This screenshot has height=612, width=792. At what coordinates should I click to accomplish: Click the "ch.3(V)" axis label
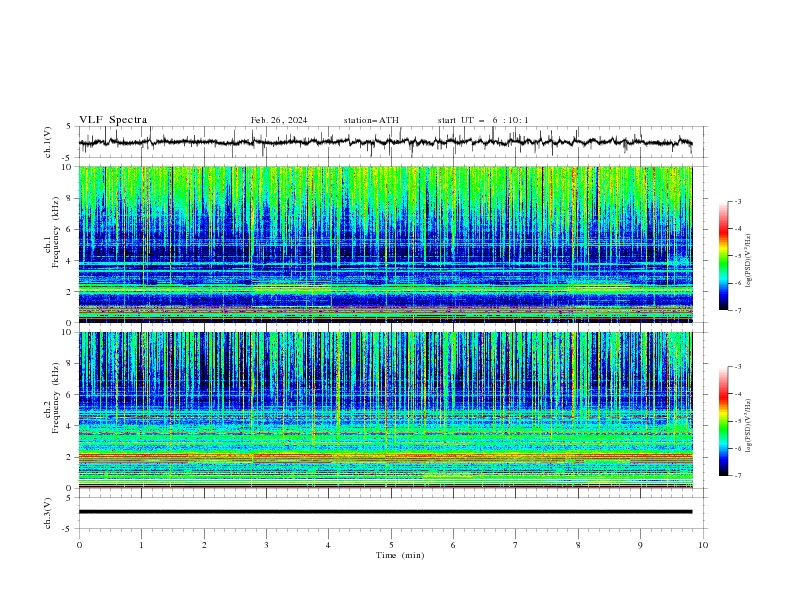tap(48, 513)
